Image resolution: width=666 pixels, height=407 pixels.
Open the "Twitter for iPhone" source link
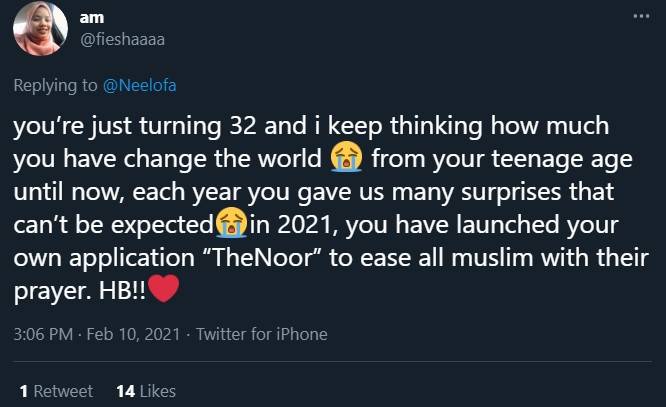(262, 334)
